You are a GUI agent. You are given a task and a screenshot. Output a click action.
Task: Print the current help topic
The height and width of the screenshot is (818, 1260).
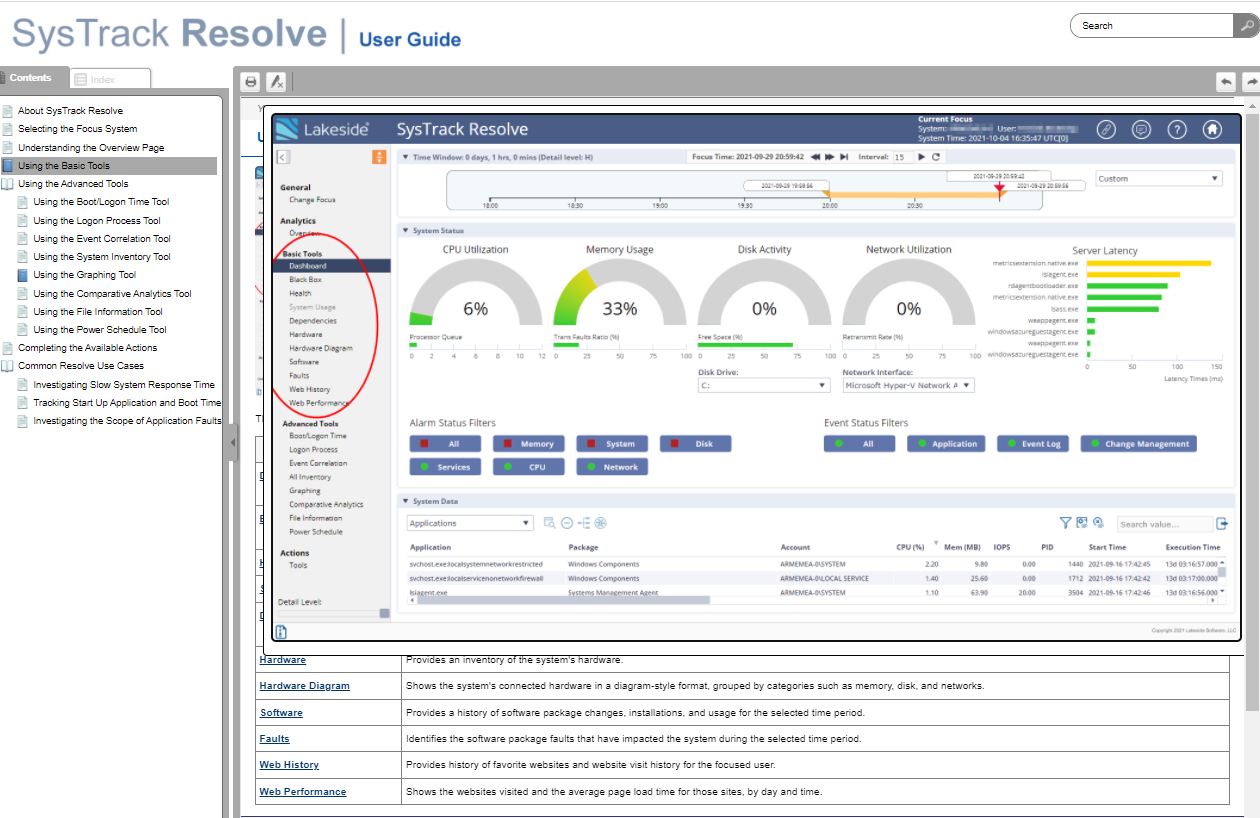[x=251, y=82]
